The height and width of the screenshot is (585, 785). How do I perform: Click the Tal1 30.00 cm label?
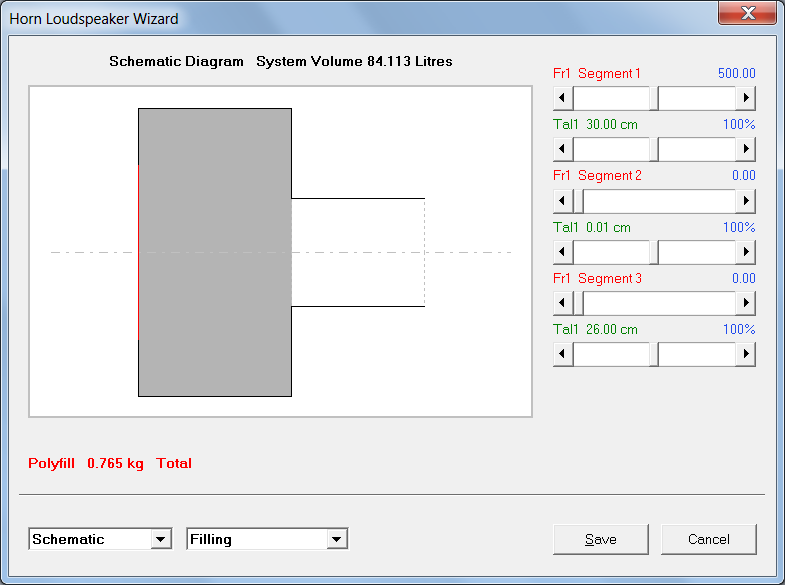[595, 125]
